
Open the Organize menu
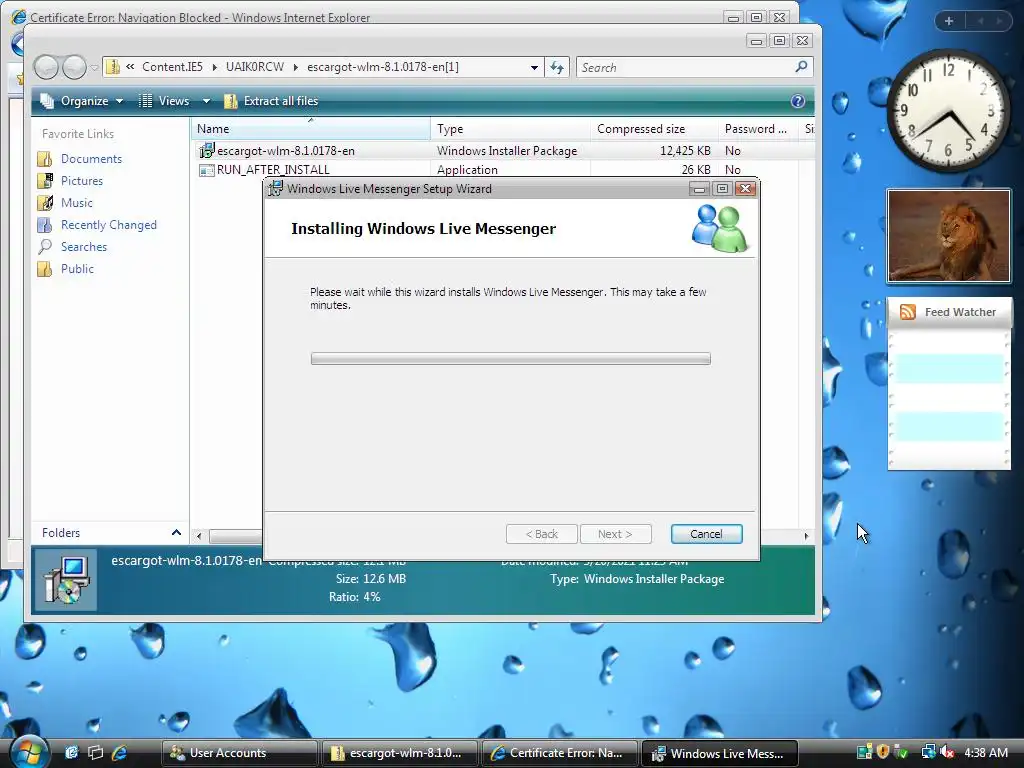(x=82, y=101)
